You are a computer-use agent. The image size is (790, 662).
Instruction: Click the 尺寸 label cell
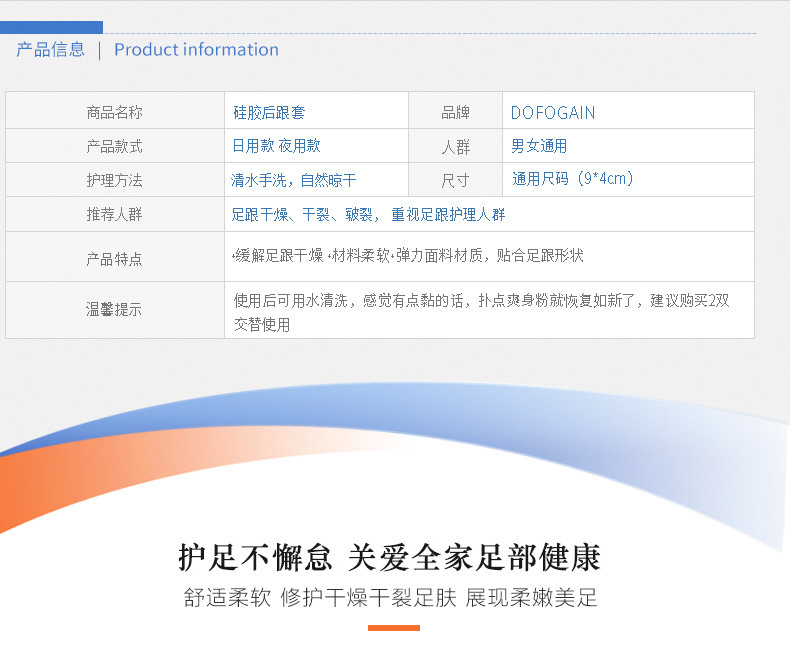pos(455,180)
